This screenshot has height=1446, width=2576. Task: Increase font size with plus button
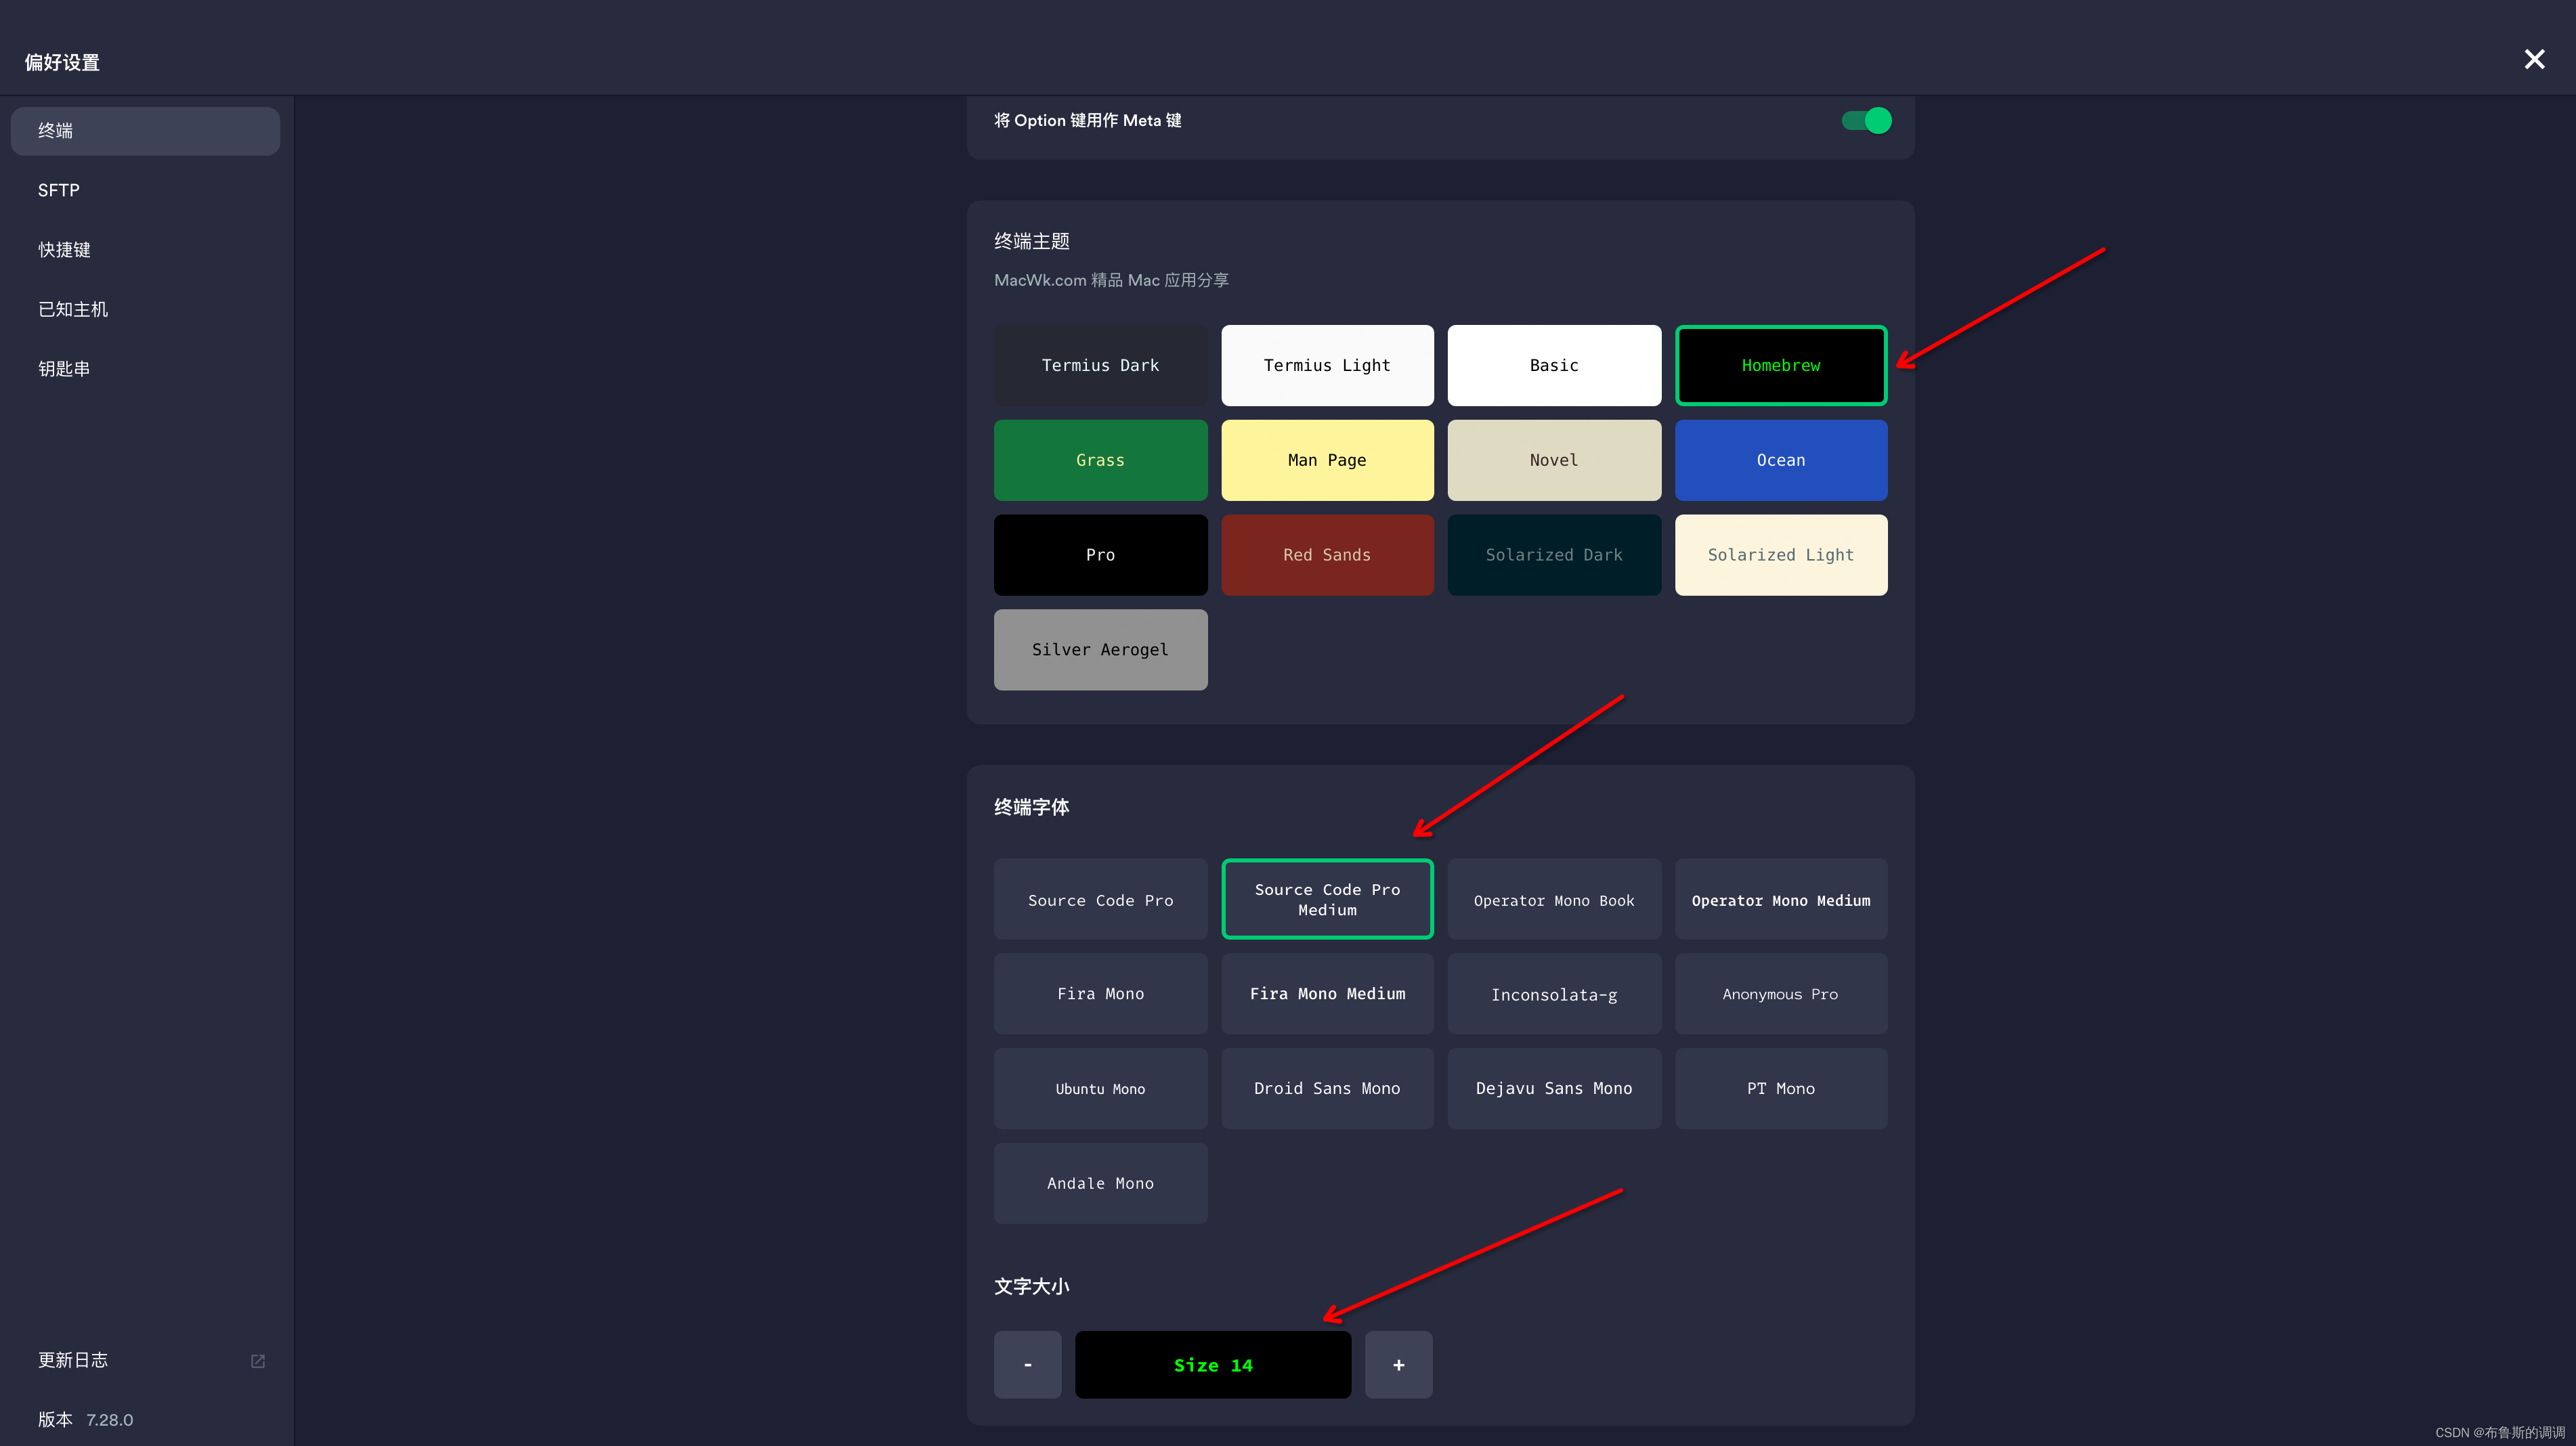pyautogui.click(x=1398, y=1365)
